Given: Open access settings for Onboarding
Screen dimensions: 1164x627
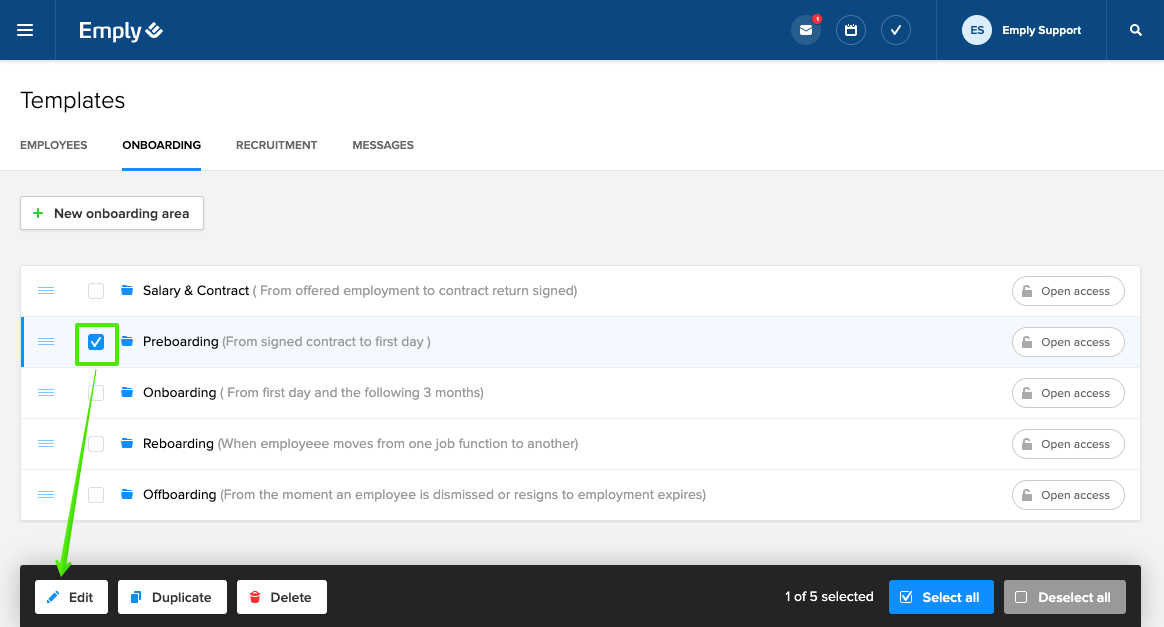Looking at the screenshot, I should coord(1068,393).
